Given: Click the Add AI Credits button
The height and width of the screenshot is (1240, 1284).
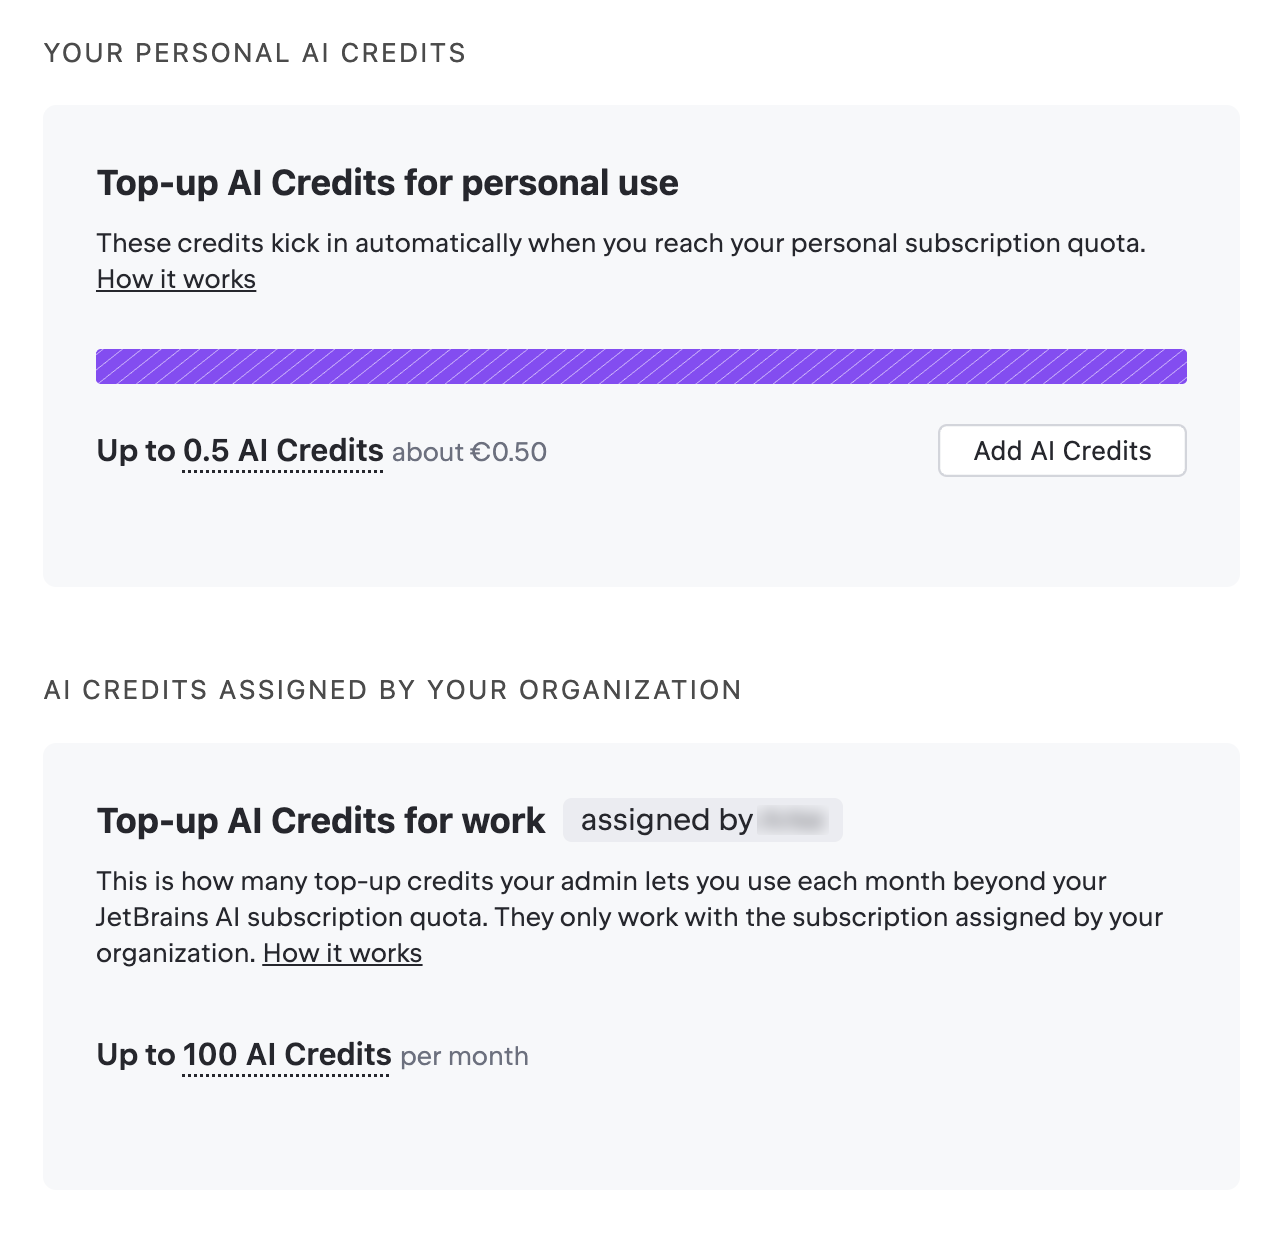Looking at the screenshot, I should (x=1061, y=451).
